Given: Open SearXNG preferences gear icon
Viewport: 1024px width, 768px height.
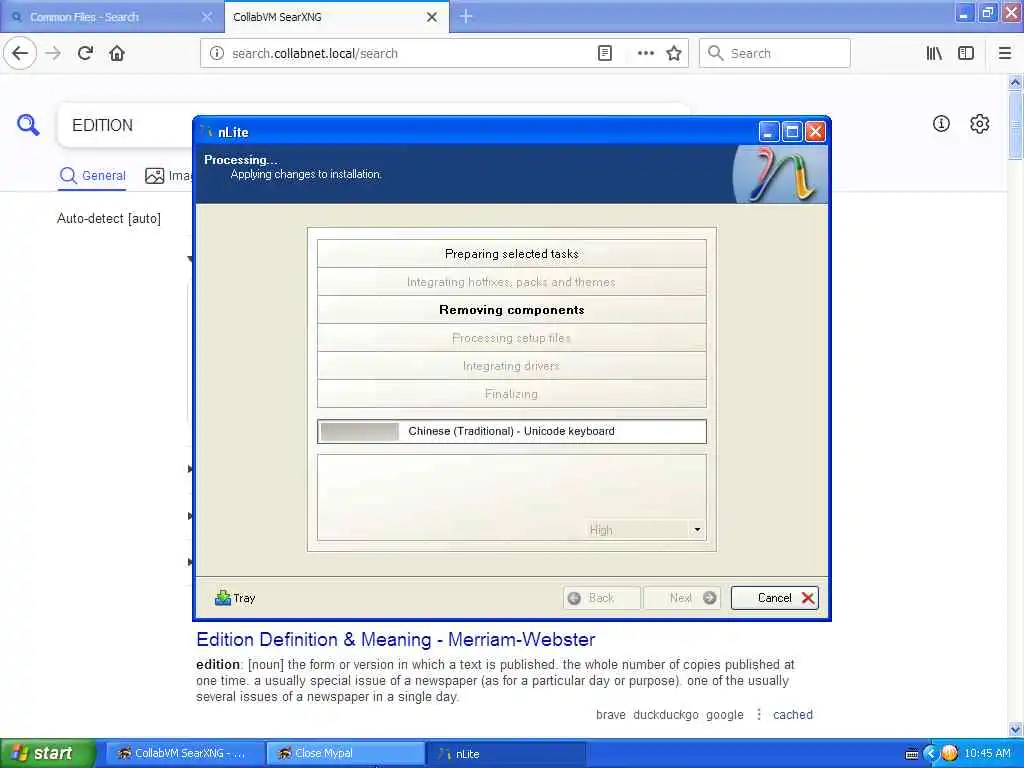Looking at the screenshot, I should click(x=980, y=123).
